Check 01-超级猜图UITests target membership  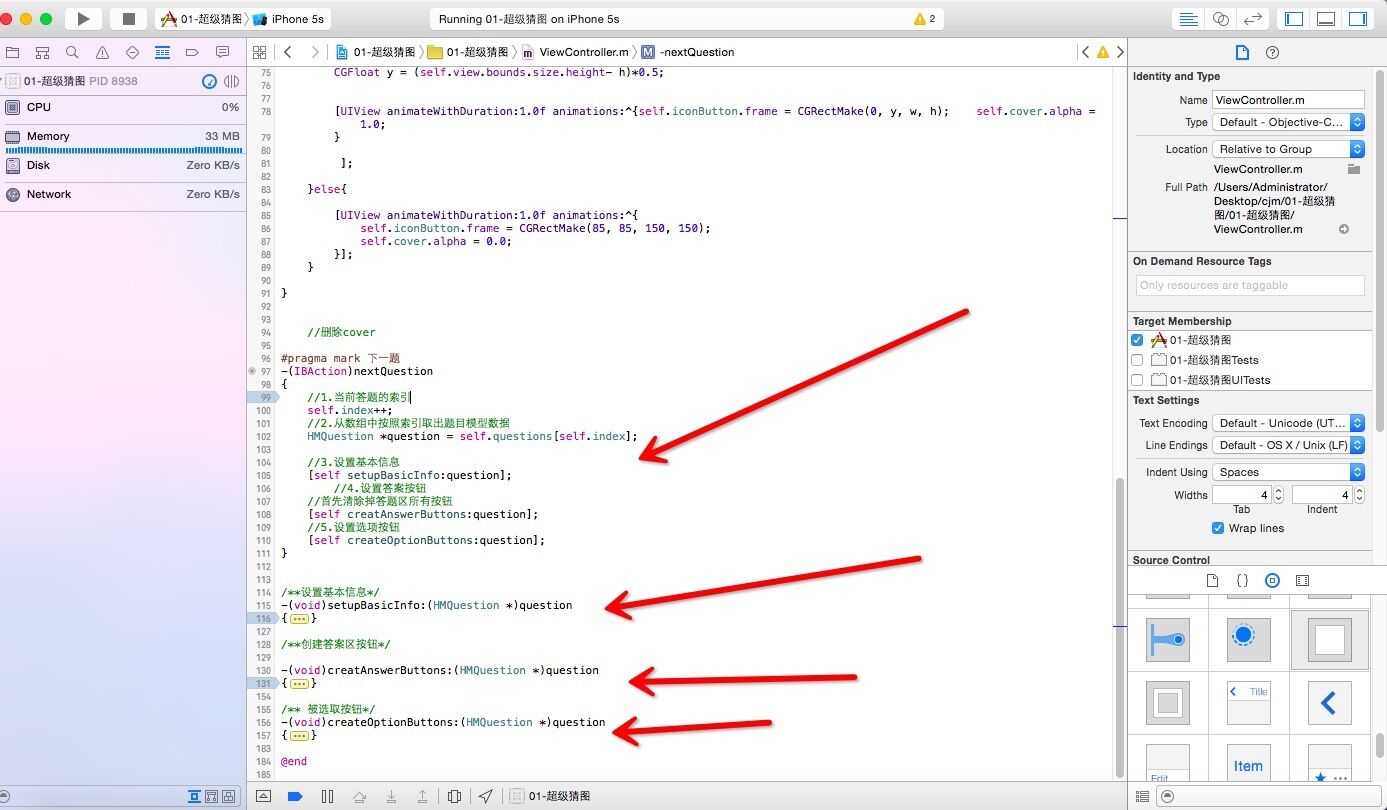tap(1137, 380)
